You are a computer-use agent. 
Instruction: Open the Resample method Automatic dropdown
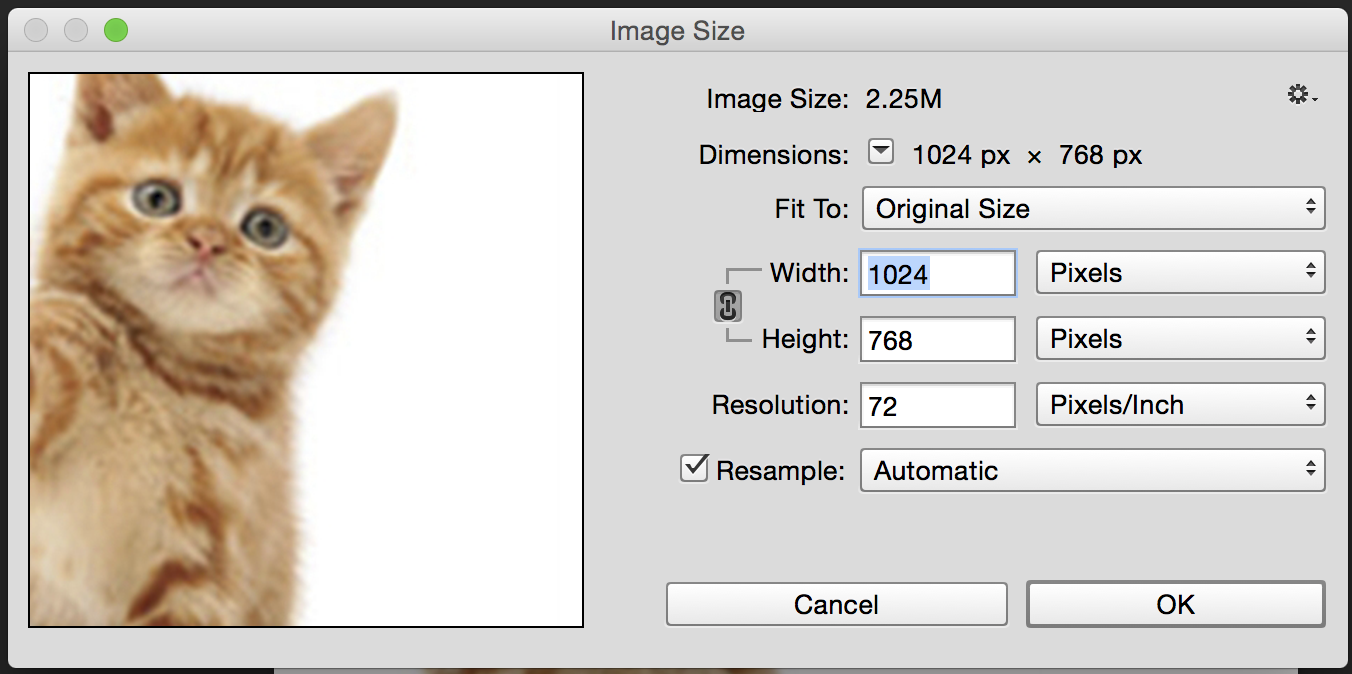(x=1093, y=470)
